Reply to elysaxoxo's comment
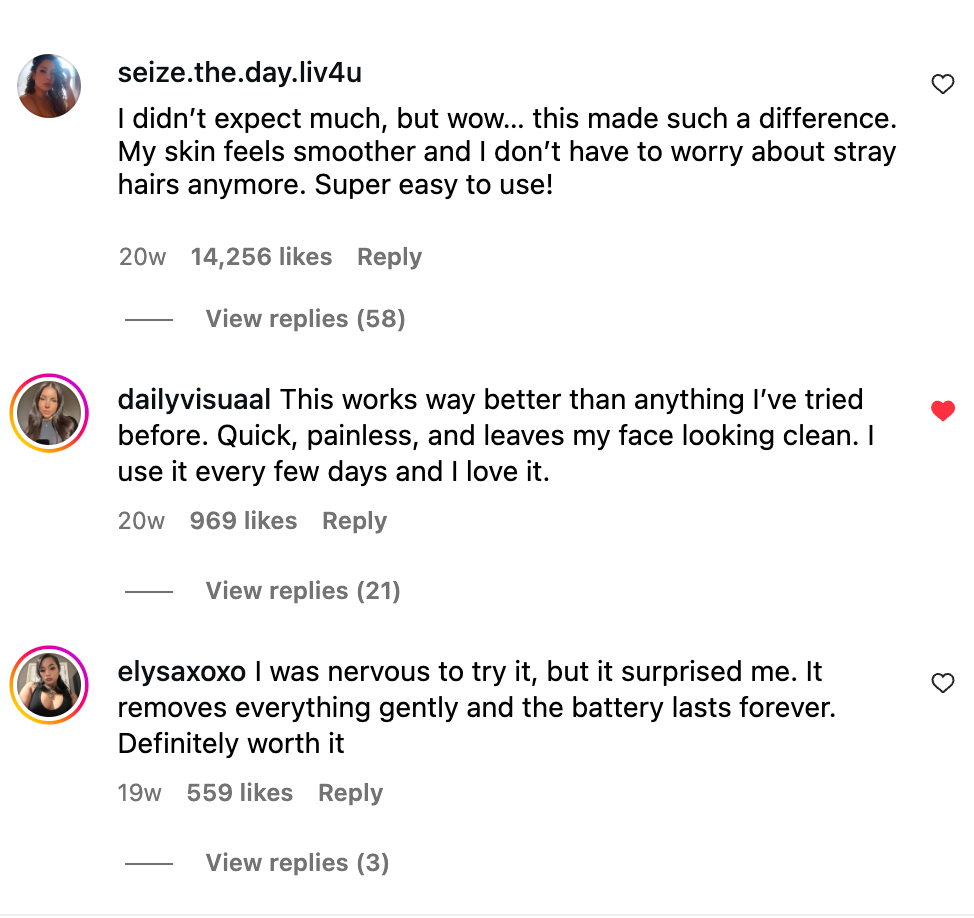The width and height of the screenshot is (974, 918). [x=350, y=793]
